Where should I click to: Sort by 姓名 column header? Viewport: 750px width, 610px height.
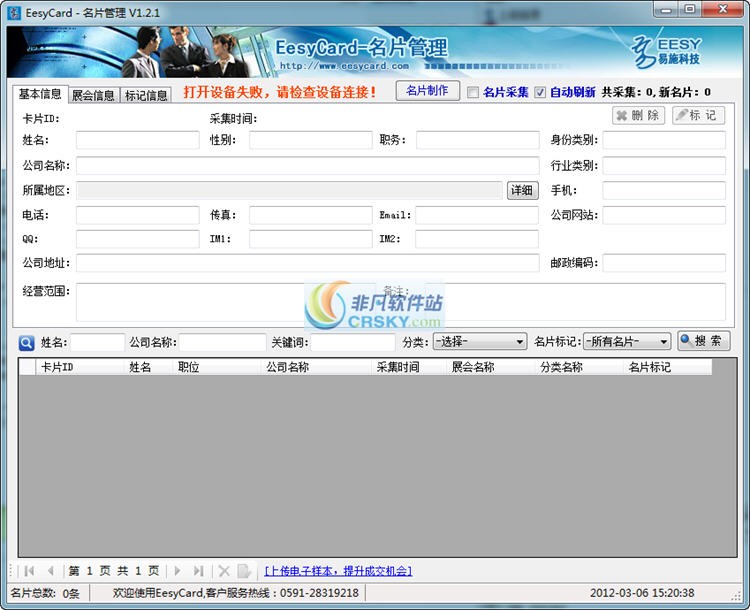148,367
